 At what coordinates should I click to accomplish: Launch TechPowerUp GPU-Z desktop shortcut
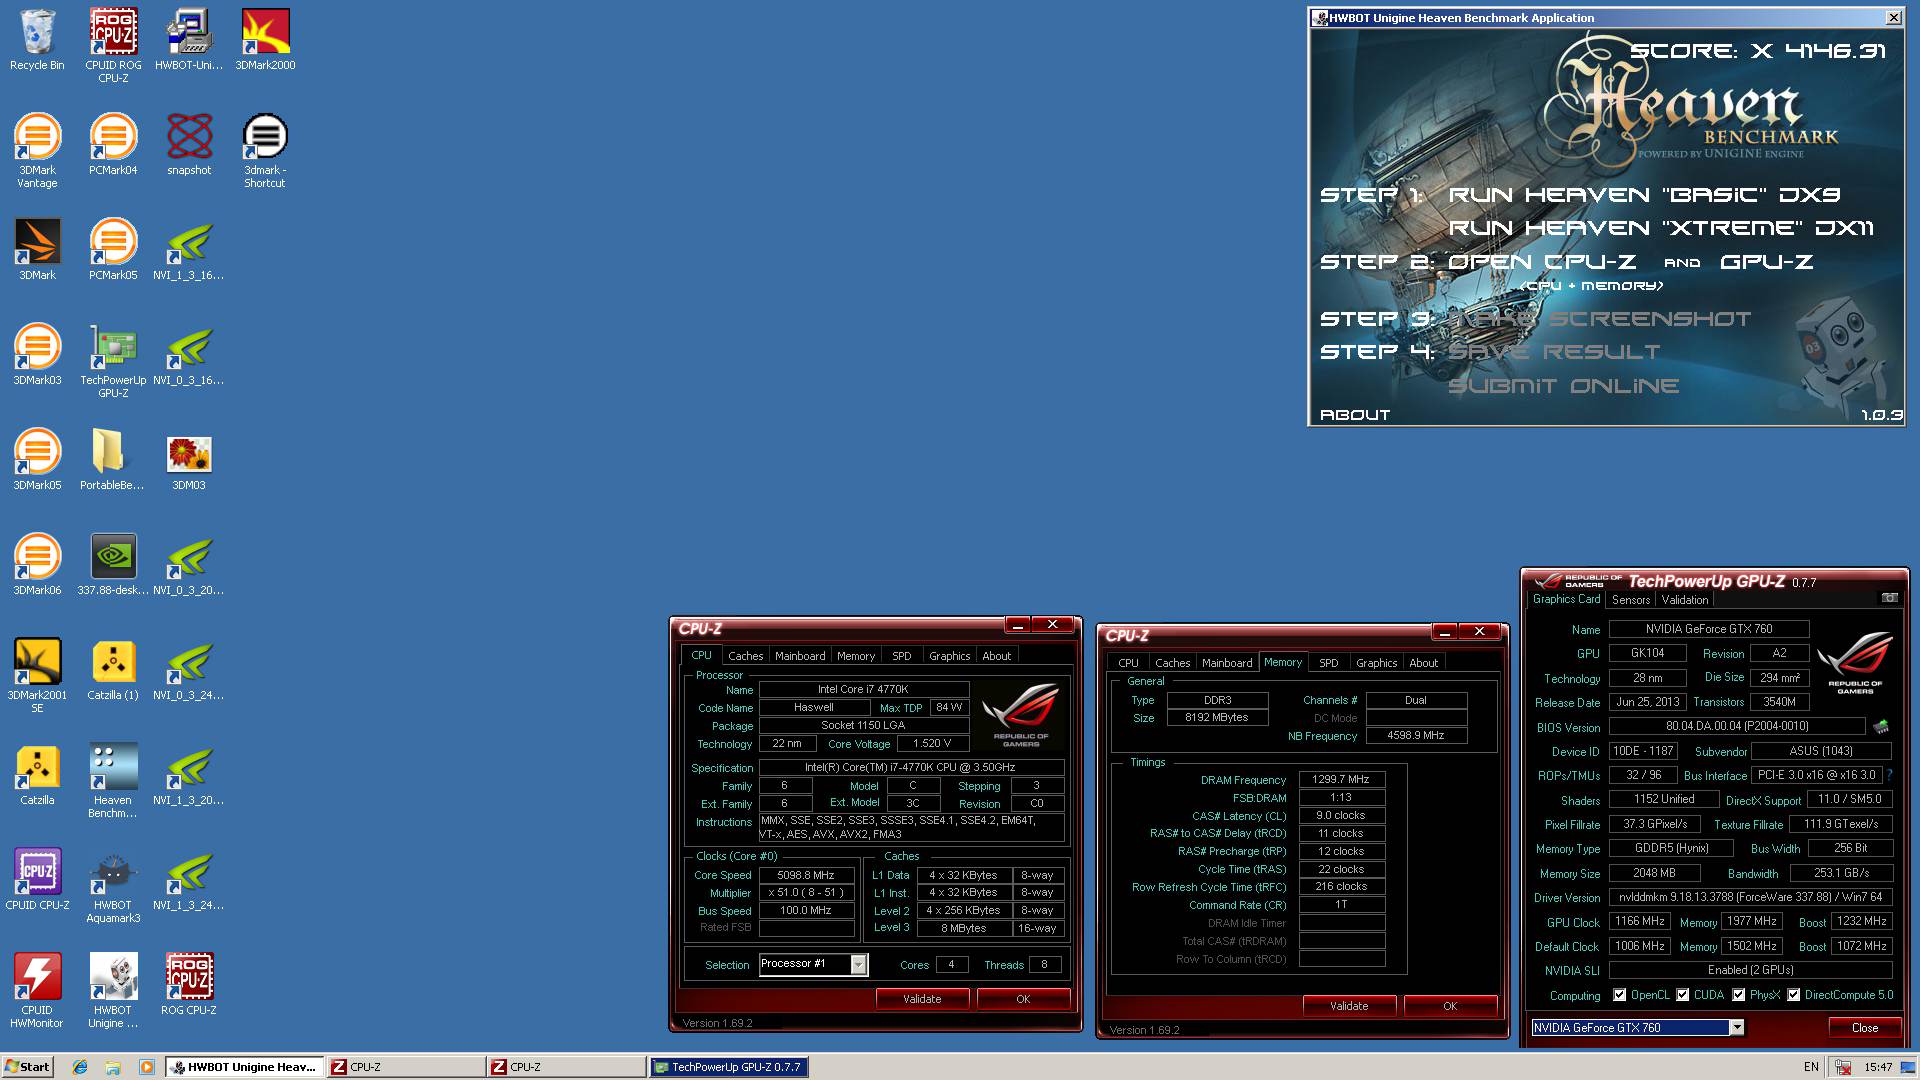click(x=113, y=361)
